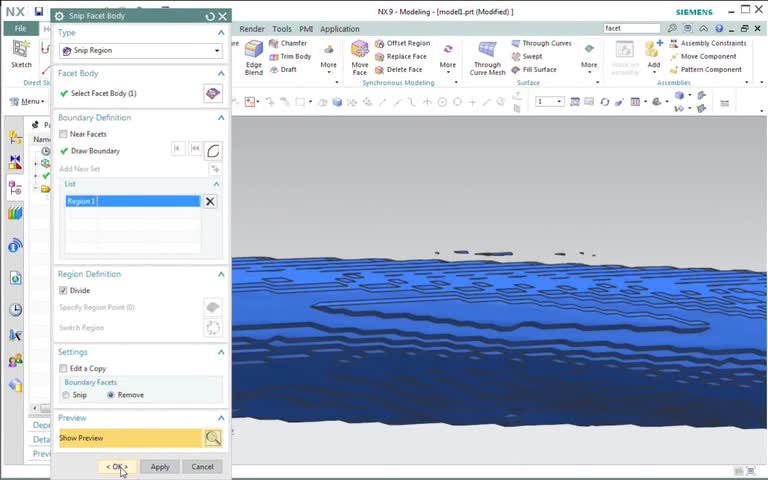Collapse the List section
This screenshot has height=480, width=768.
point(216,184)
